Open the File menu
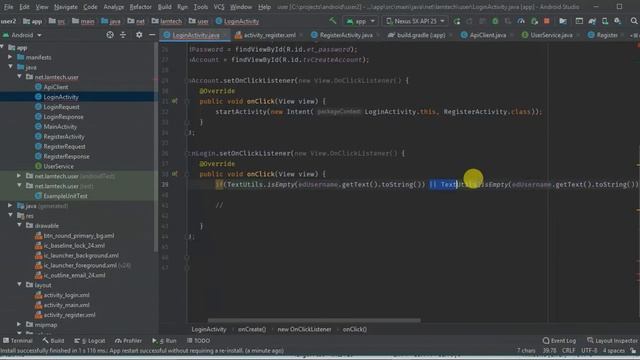Screen dimensions: 640x360 [8, 7]
